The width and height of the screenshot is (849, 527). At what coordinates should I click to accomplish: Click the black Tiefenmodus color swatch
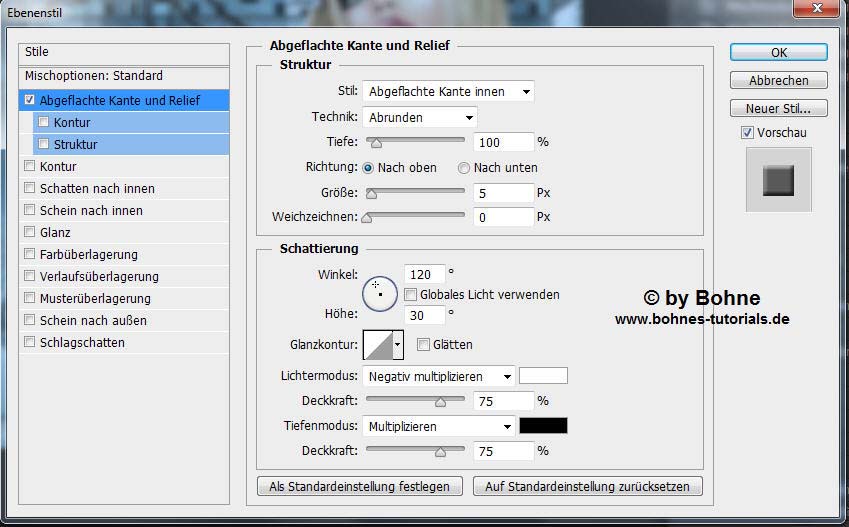(543, 426)
